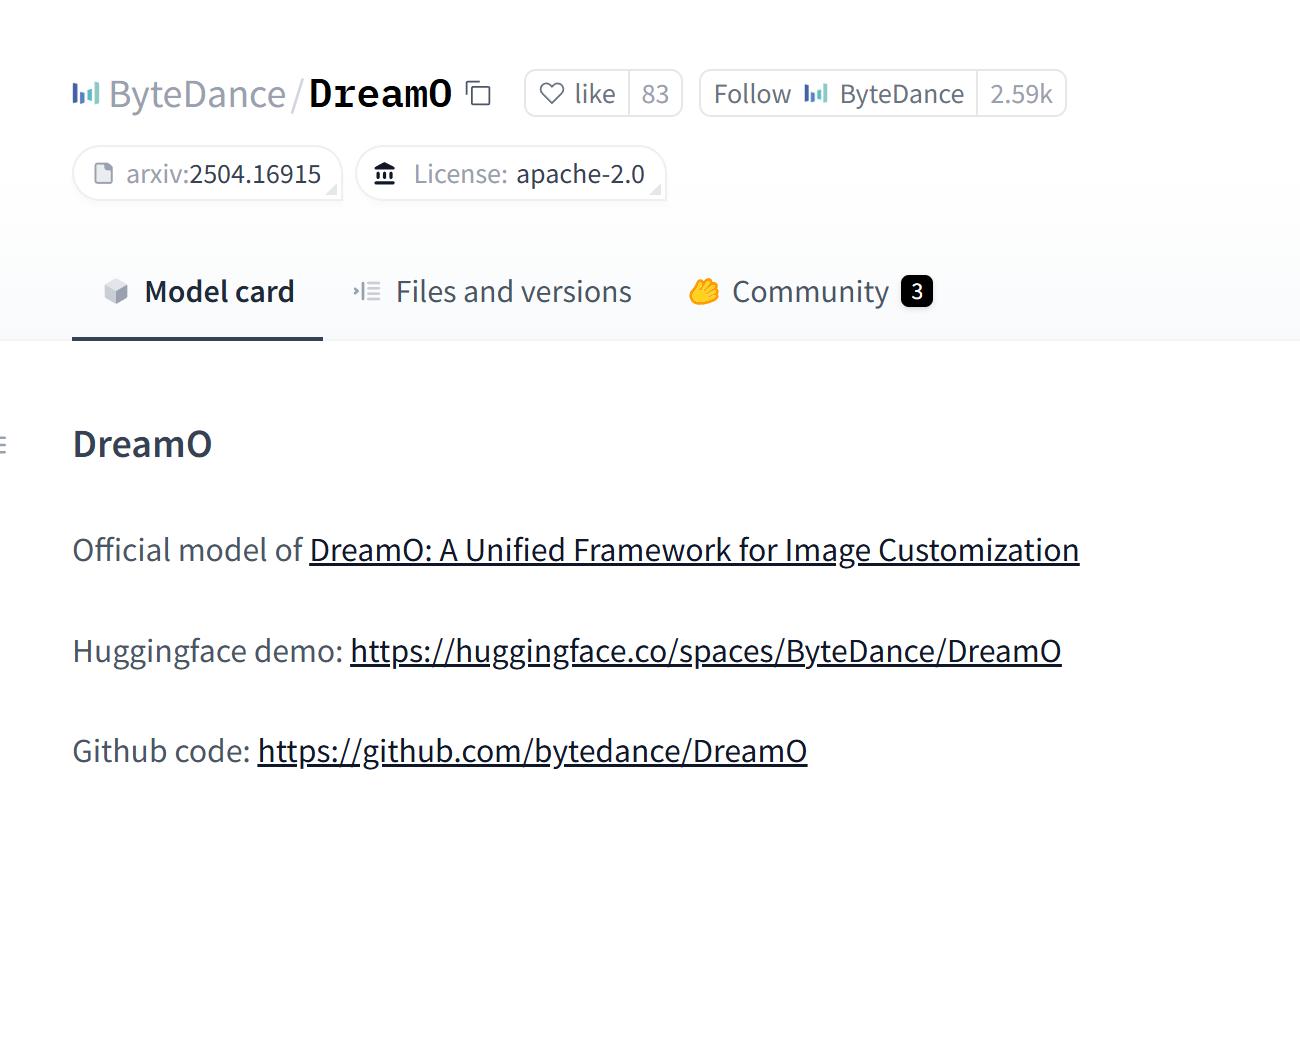The width and height of the screenshot is (1300, 1046).
Task: Open the License apache-2.0 tag
Action: 511,174
